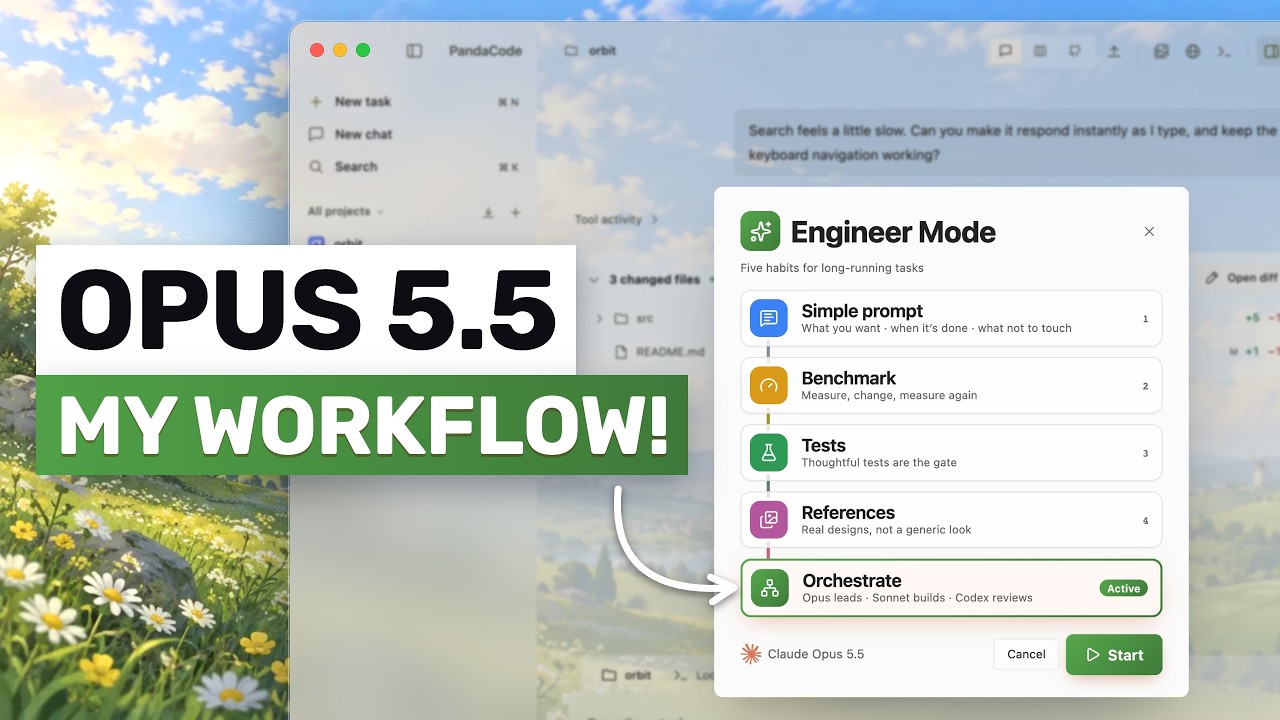Open the chat view toolbar icon
The width and height of the screenshot is (1280, 720).
(1005, 51)
